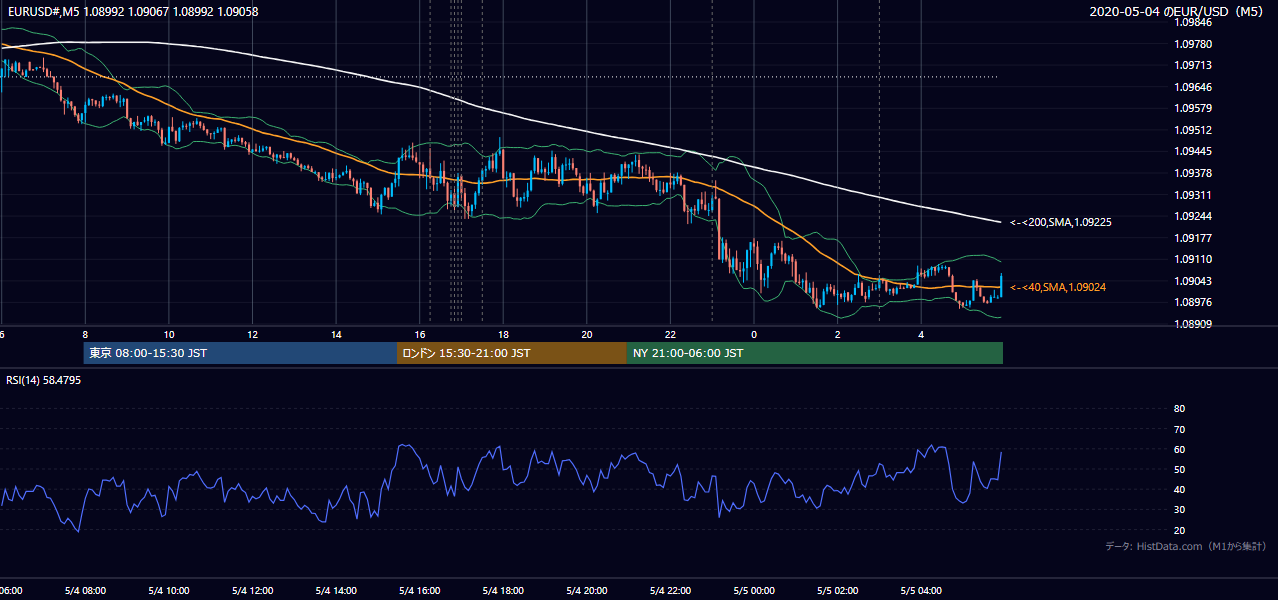The width and height of the screenshot is (1278, 600).
Task: Click the 5/4 14:00 bottom time label
Action: pos(336,591)
